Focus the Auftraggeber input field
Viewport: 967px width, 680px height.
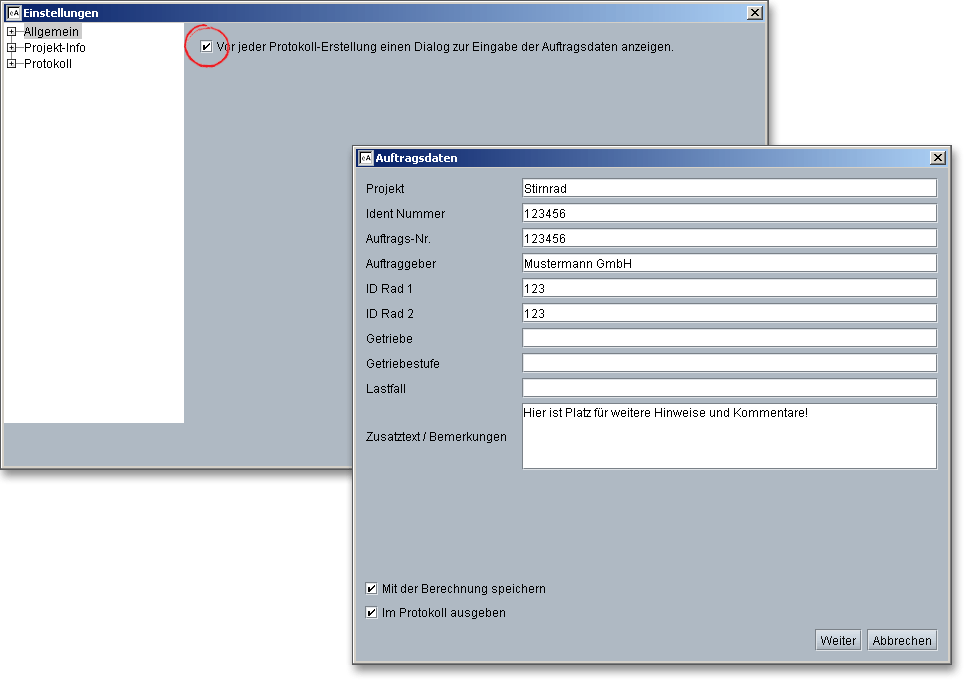tap(728, 263)
